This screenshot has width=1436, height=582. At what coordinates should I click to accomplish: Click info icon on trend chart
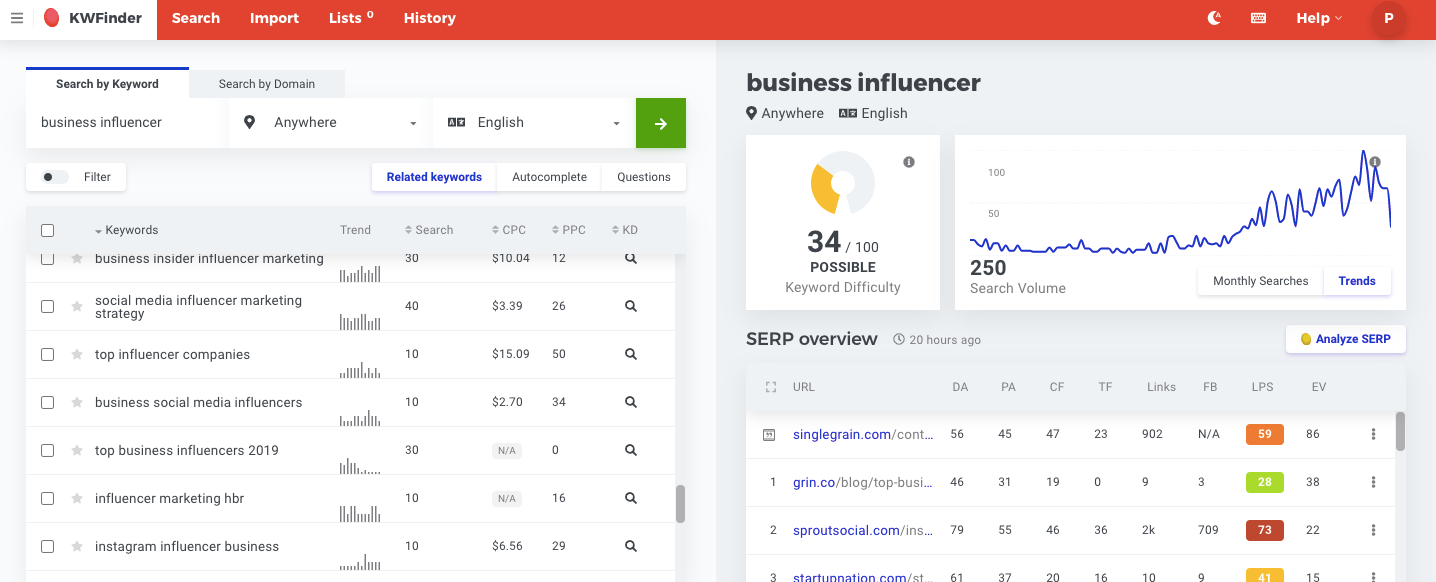pos(1375,162)
